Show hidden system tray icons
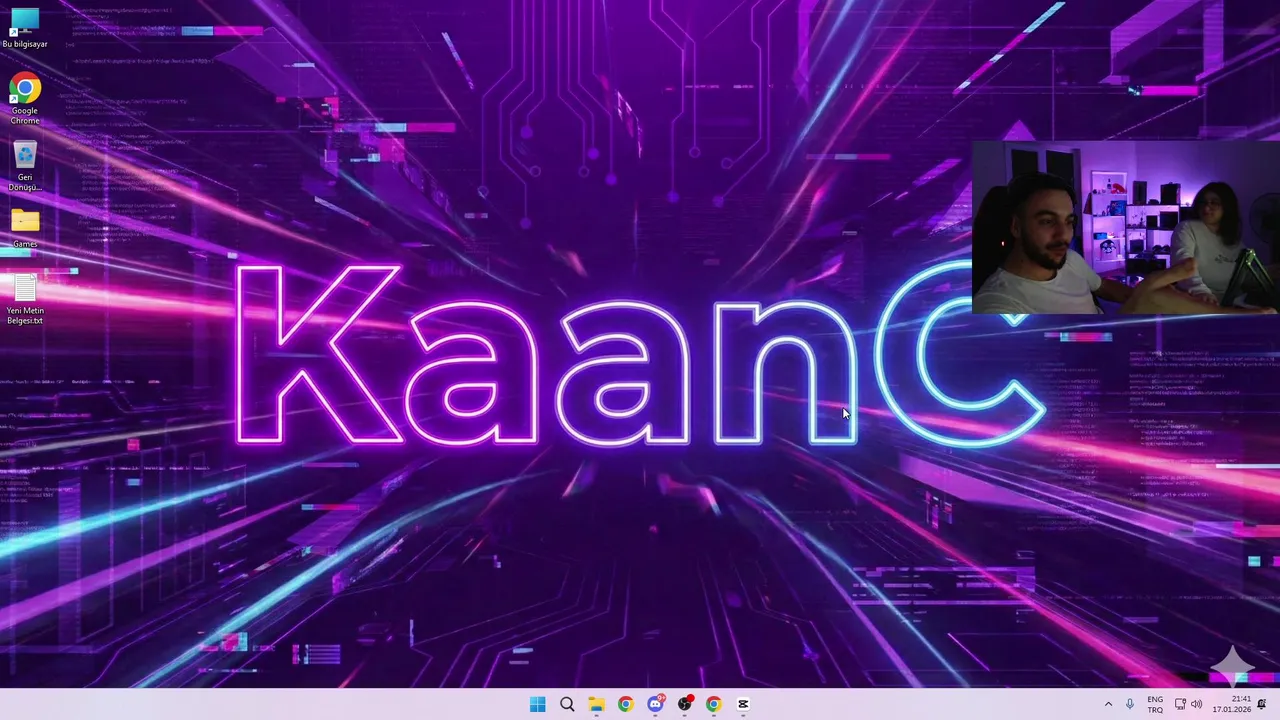 pyautogui.click(x=1108, y=704)
